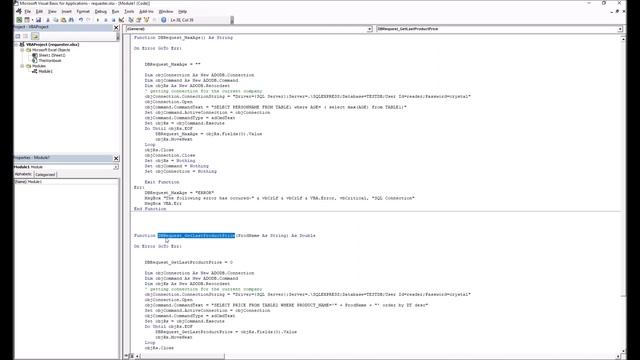
Task: Click the Excel icon left of File menu
Action: [19, 11]
